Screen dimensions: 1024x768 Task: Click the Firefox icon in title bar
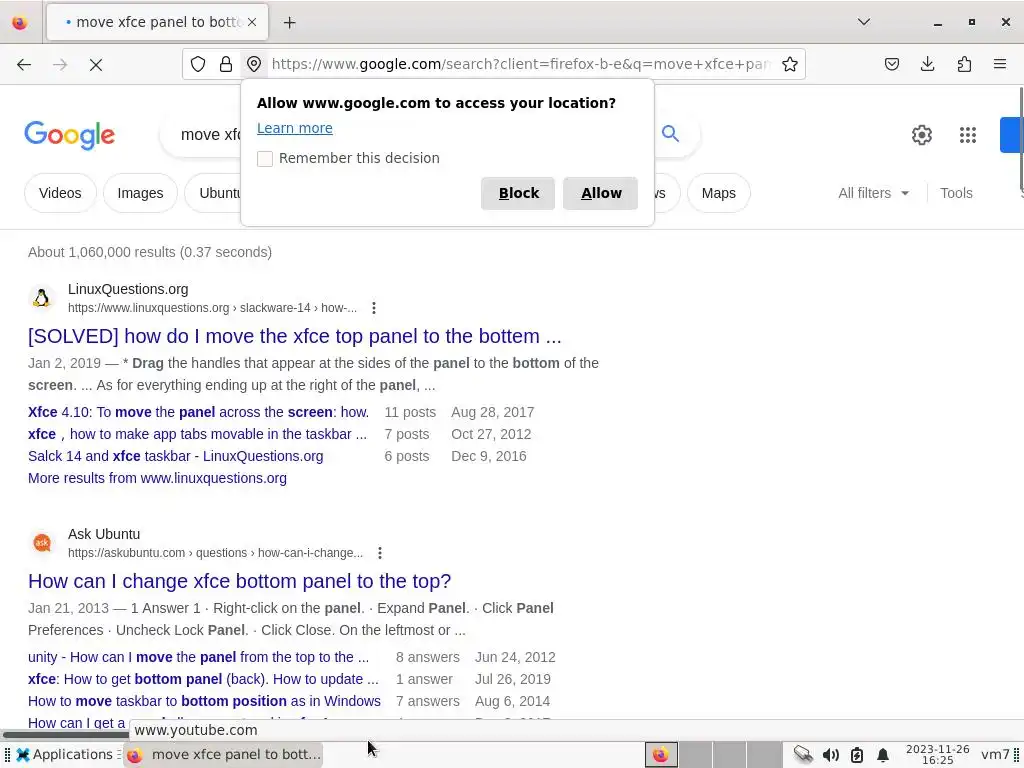[x=20, y=22]
